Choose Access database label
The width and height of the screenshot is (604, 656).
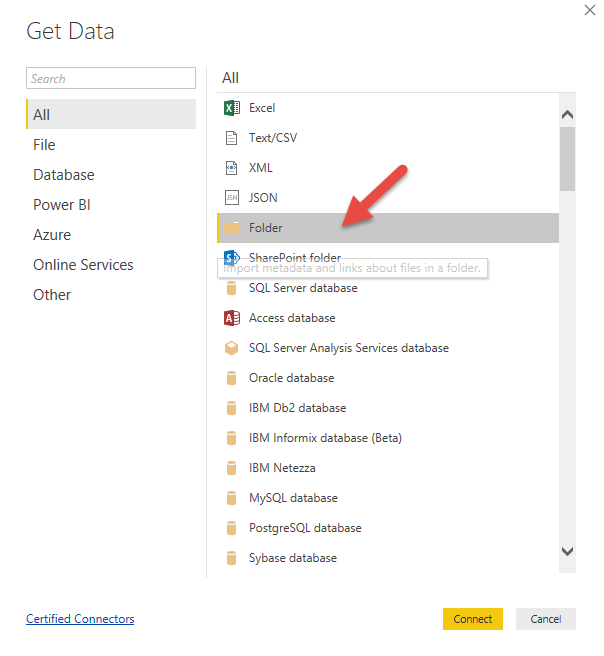point(292,318)
